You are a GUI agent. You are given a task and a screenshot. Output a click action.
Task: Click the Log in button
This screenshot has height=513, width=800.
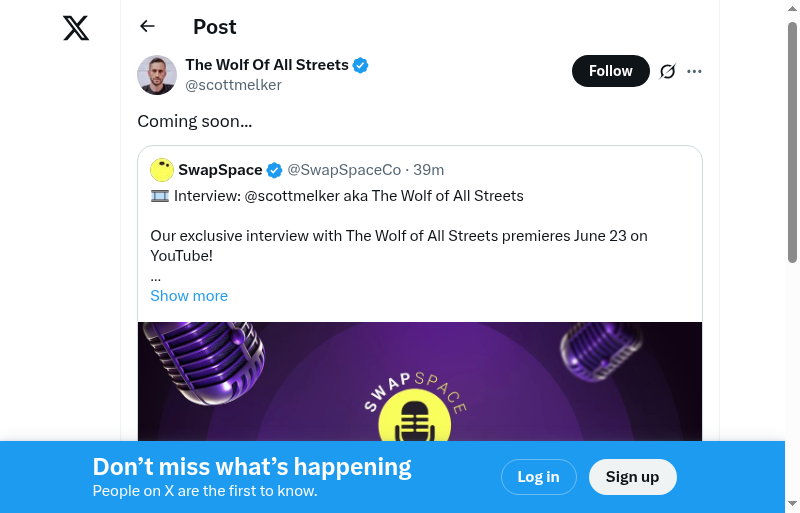[538, 477]
